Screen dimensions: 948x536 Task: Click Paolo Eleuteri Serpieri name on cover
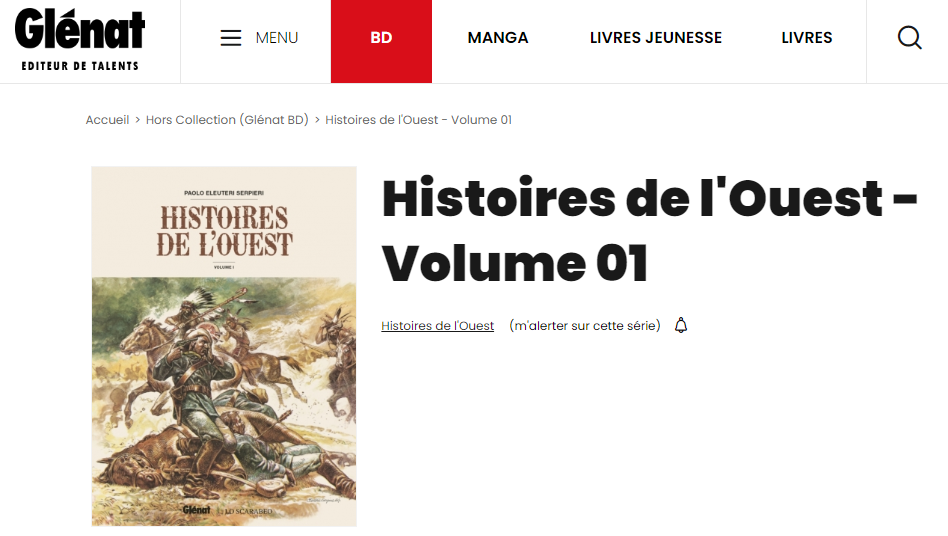(224, 193)
